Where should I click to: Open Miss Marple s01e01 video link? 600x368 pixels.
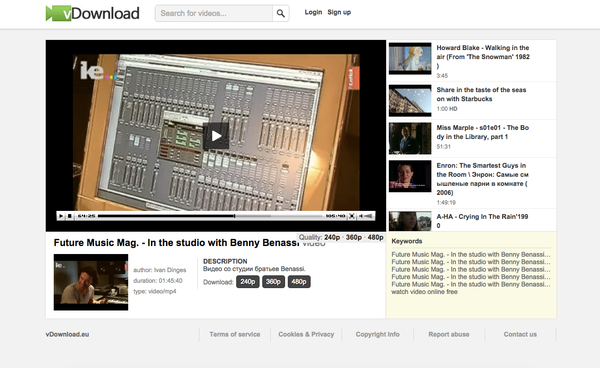(483, 132)
